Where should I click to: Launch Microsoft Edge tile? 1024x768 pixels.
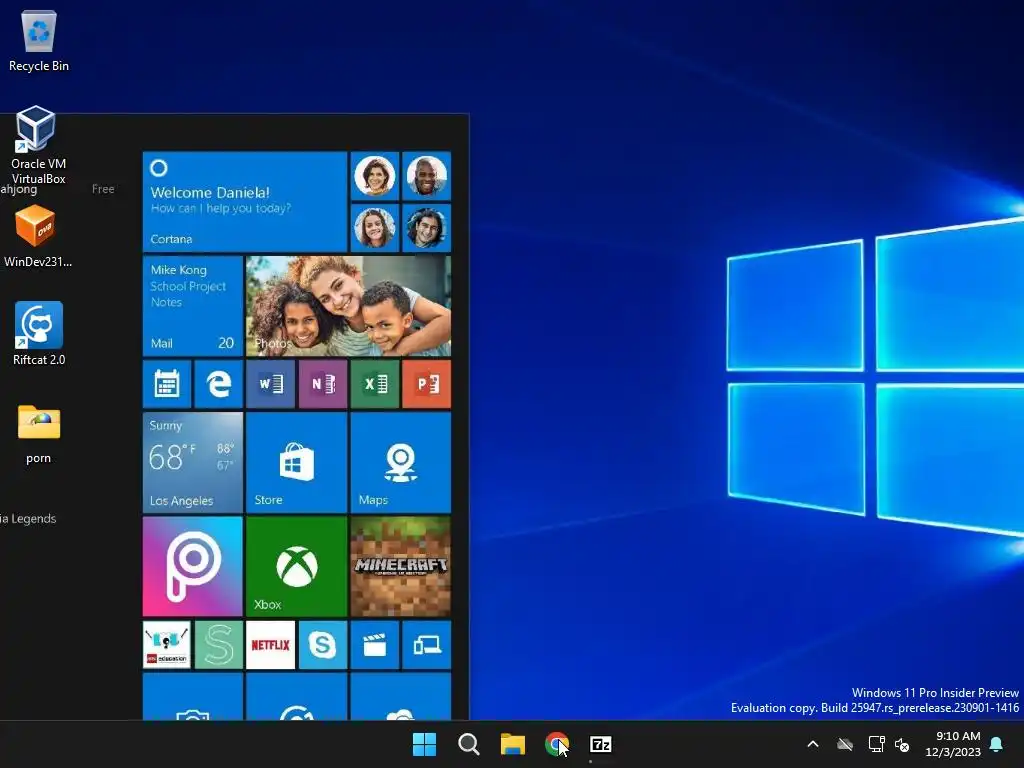(219, 384)
